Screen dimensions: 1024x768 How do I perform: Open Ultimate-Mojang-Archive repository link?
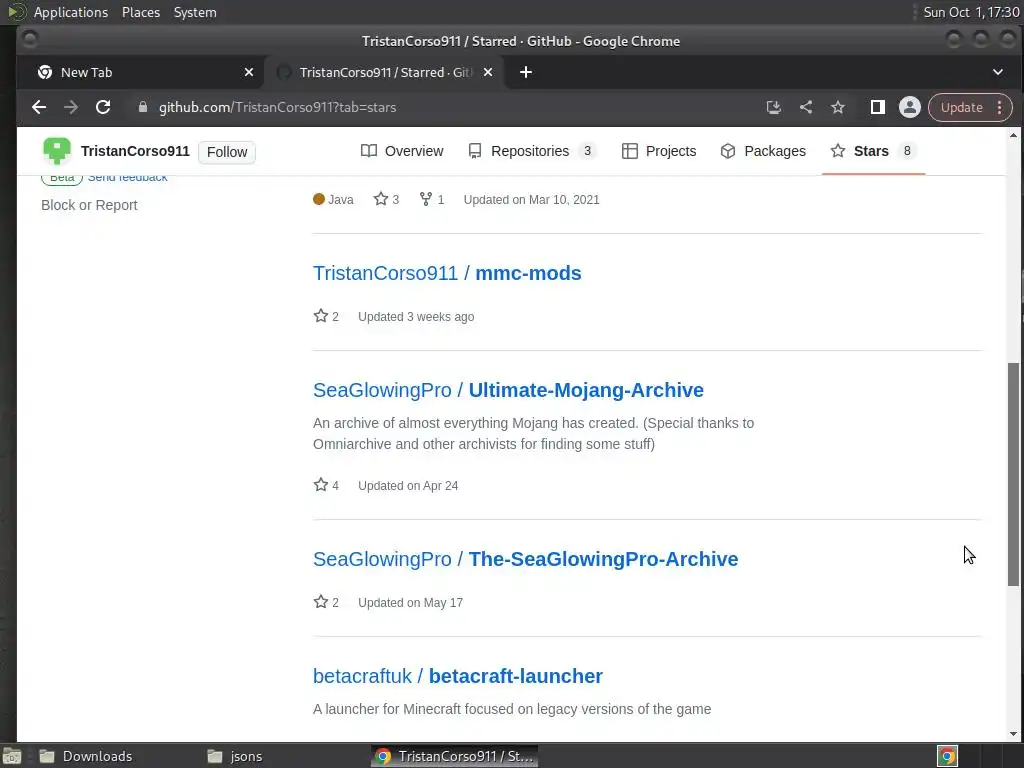pos(586,390)
